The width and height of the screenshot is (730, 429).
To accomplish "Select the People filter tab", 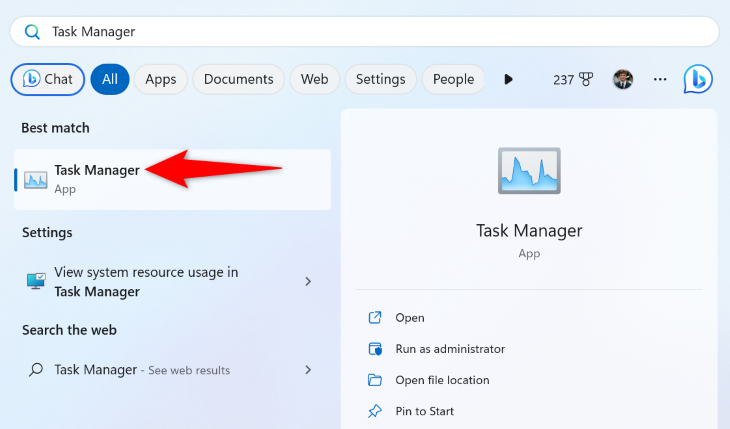I will pyautogui.click(x=453, y=79).
